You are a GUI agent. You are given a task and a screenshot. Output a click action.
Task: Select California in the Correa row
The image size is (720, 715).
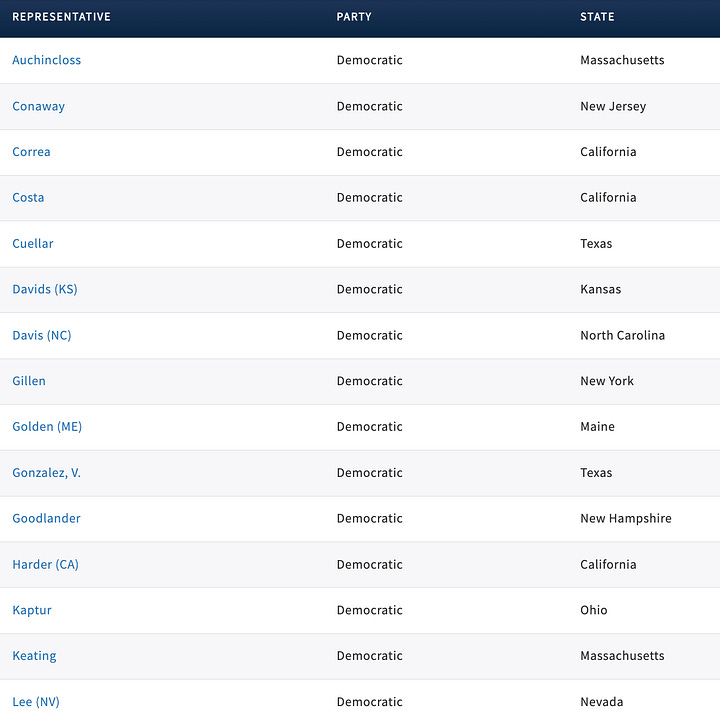point(608,152)
